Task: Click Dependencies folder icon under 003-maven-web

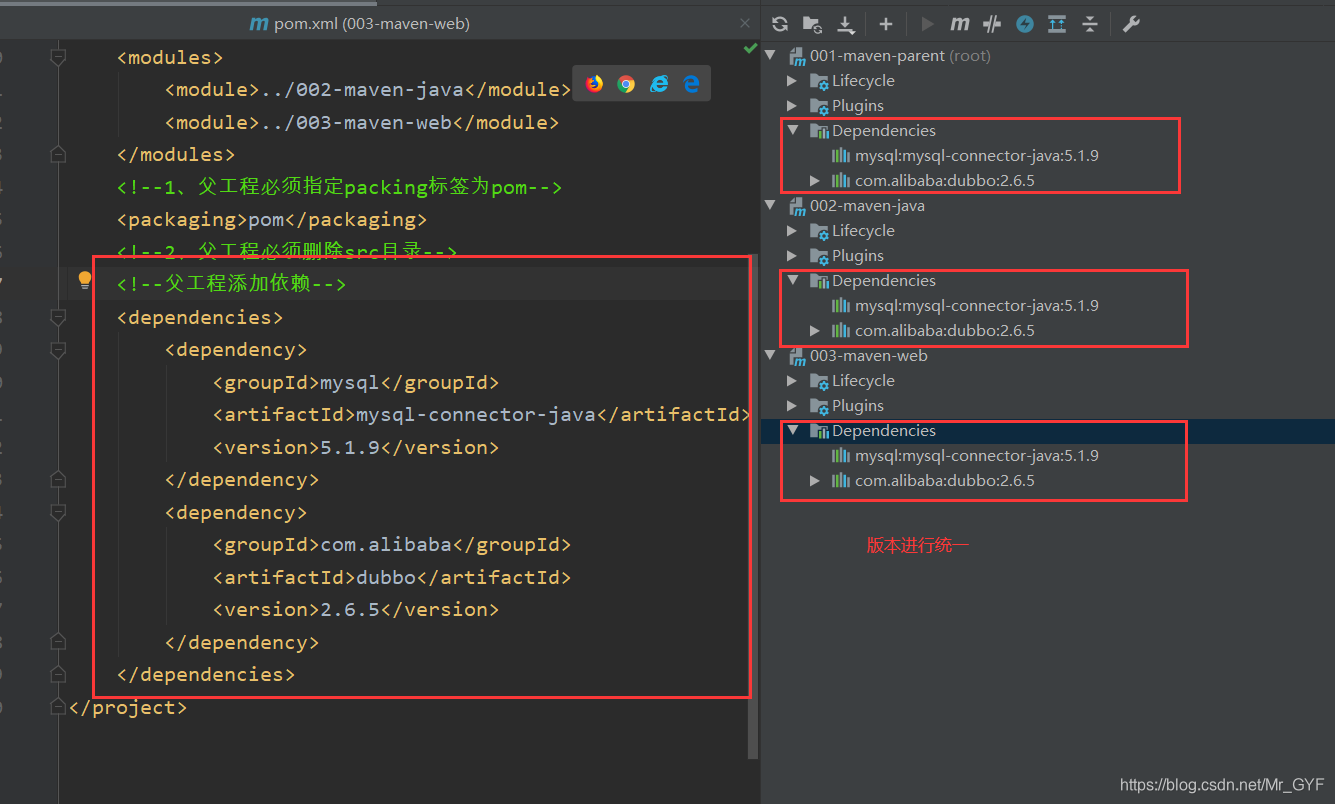Action: pyautogui.click(x=819, y=430)
